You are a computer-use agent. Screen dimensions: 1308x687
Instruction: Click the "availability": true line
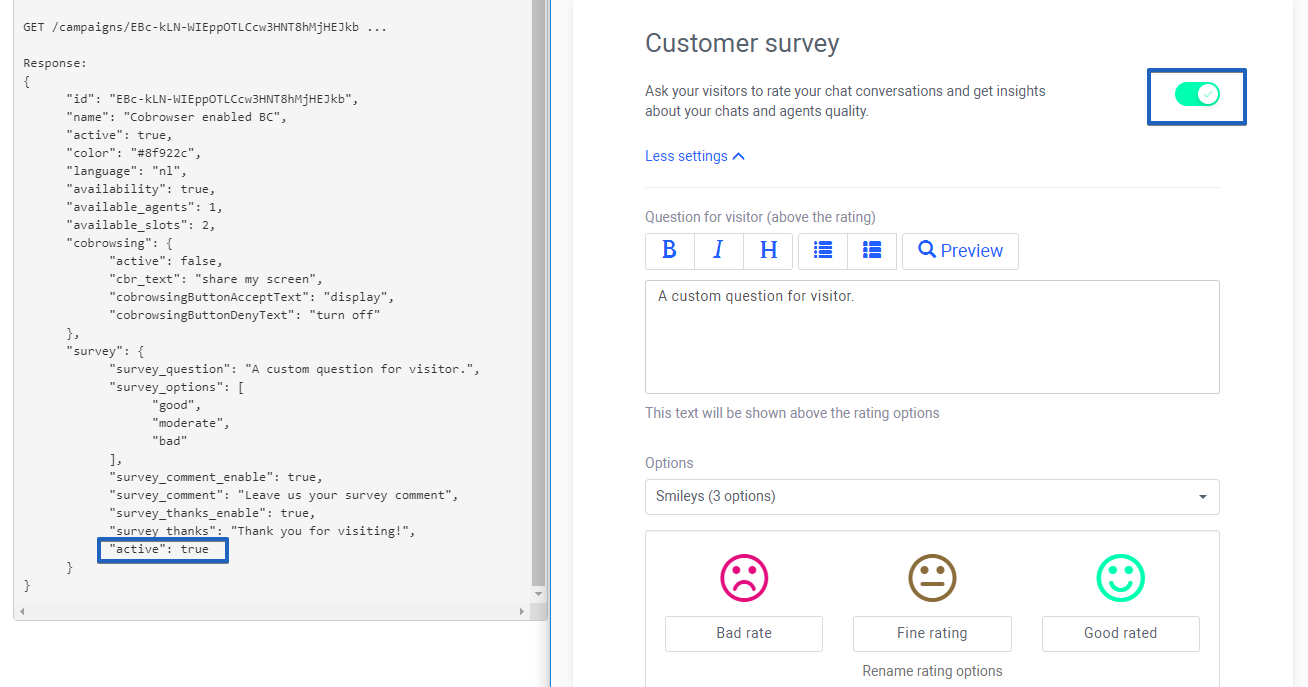point(141,189)
